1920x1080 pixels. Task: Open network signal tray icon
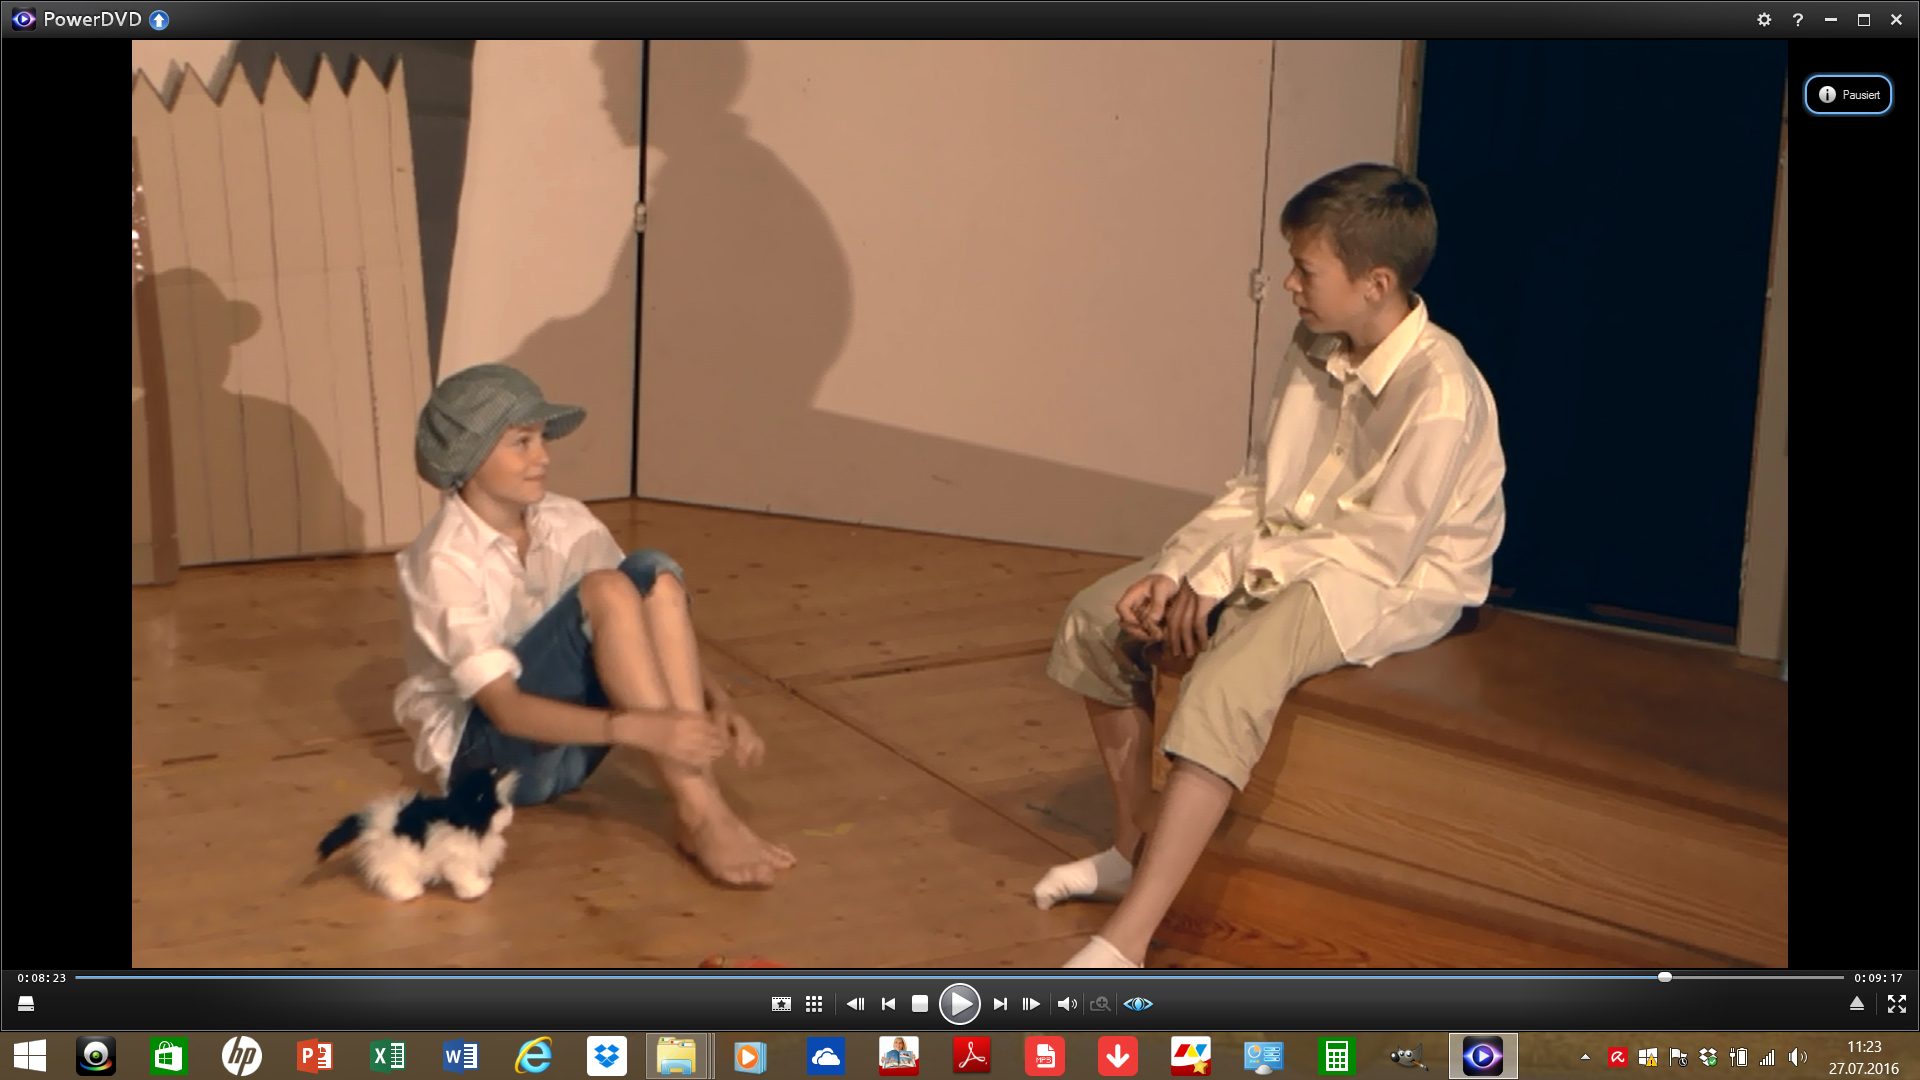(x=1768, y=1057)
